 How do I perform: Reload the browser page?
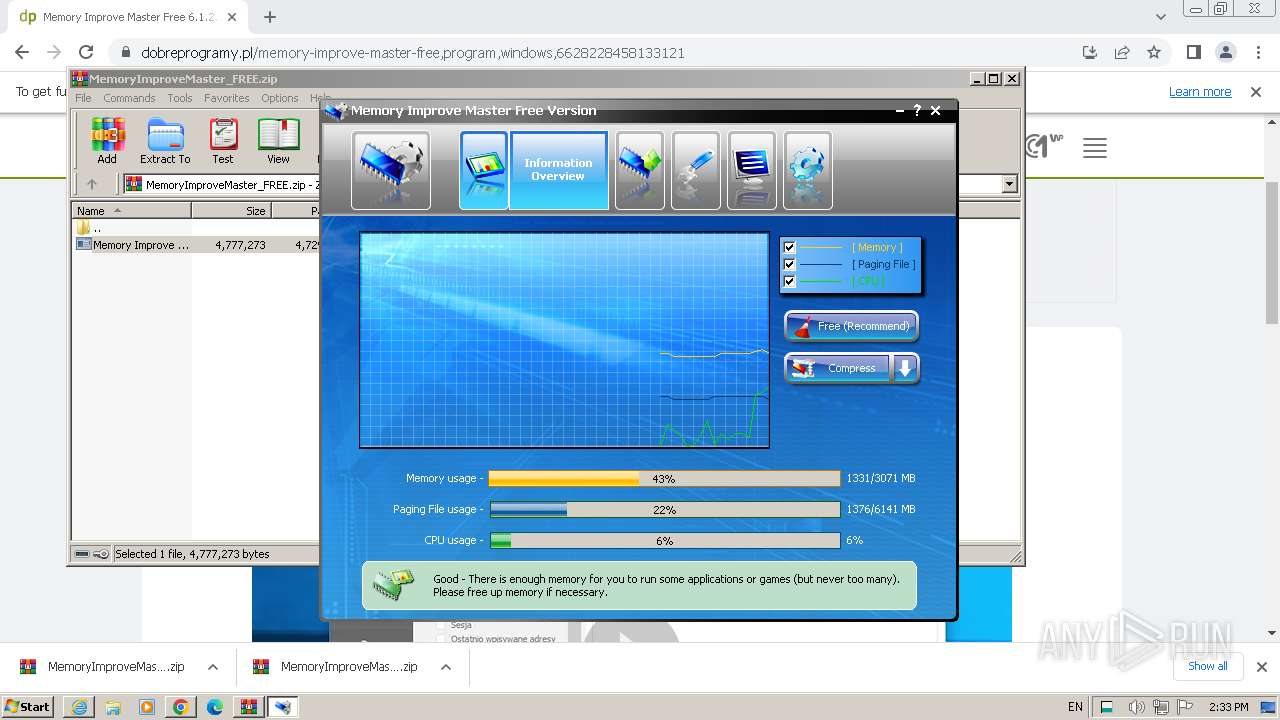[x=86, y=52]
